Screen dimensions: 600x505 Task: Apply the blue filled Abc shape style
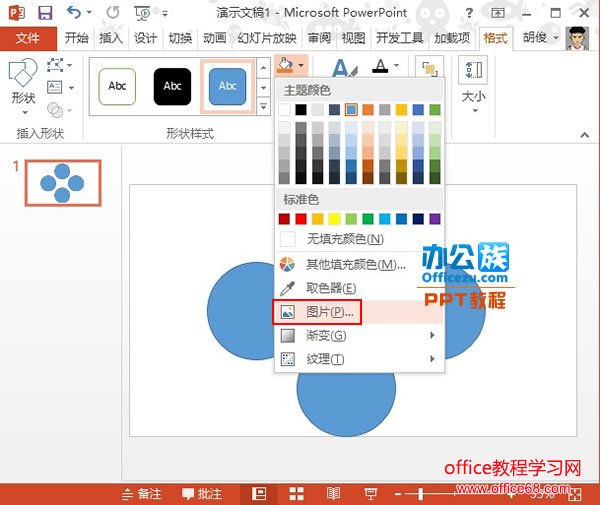tap(227, 86)
